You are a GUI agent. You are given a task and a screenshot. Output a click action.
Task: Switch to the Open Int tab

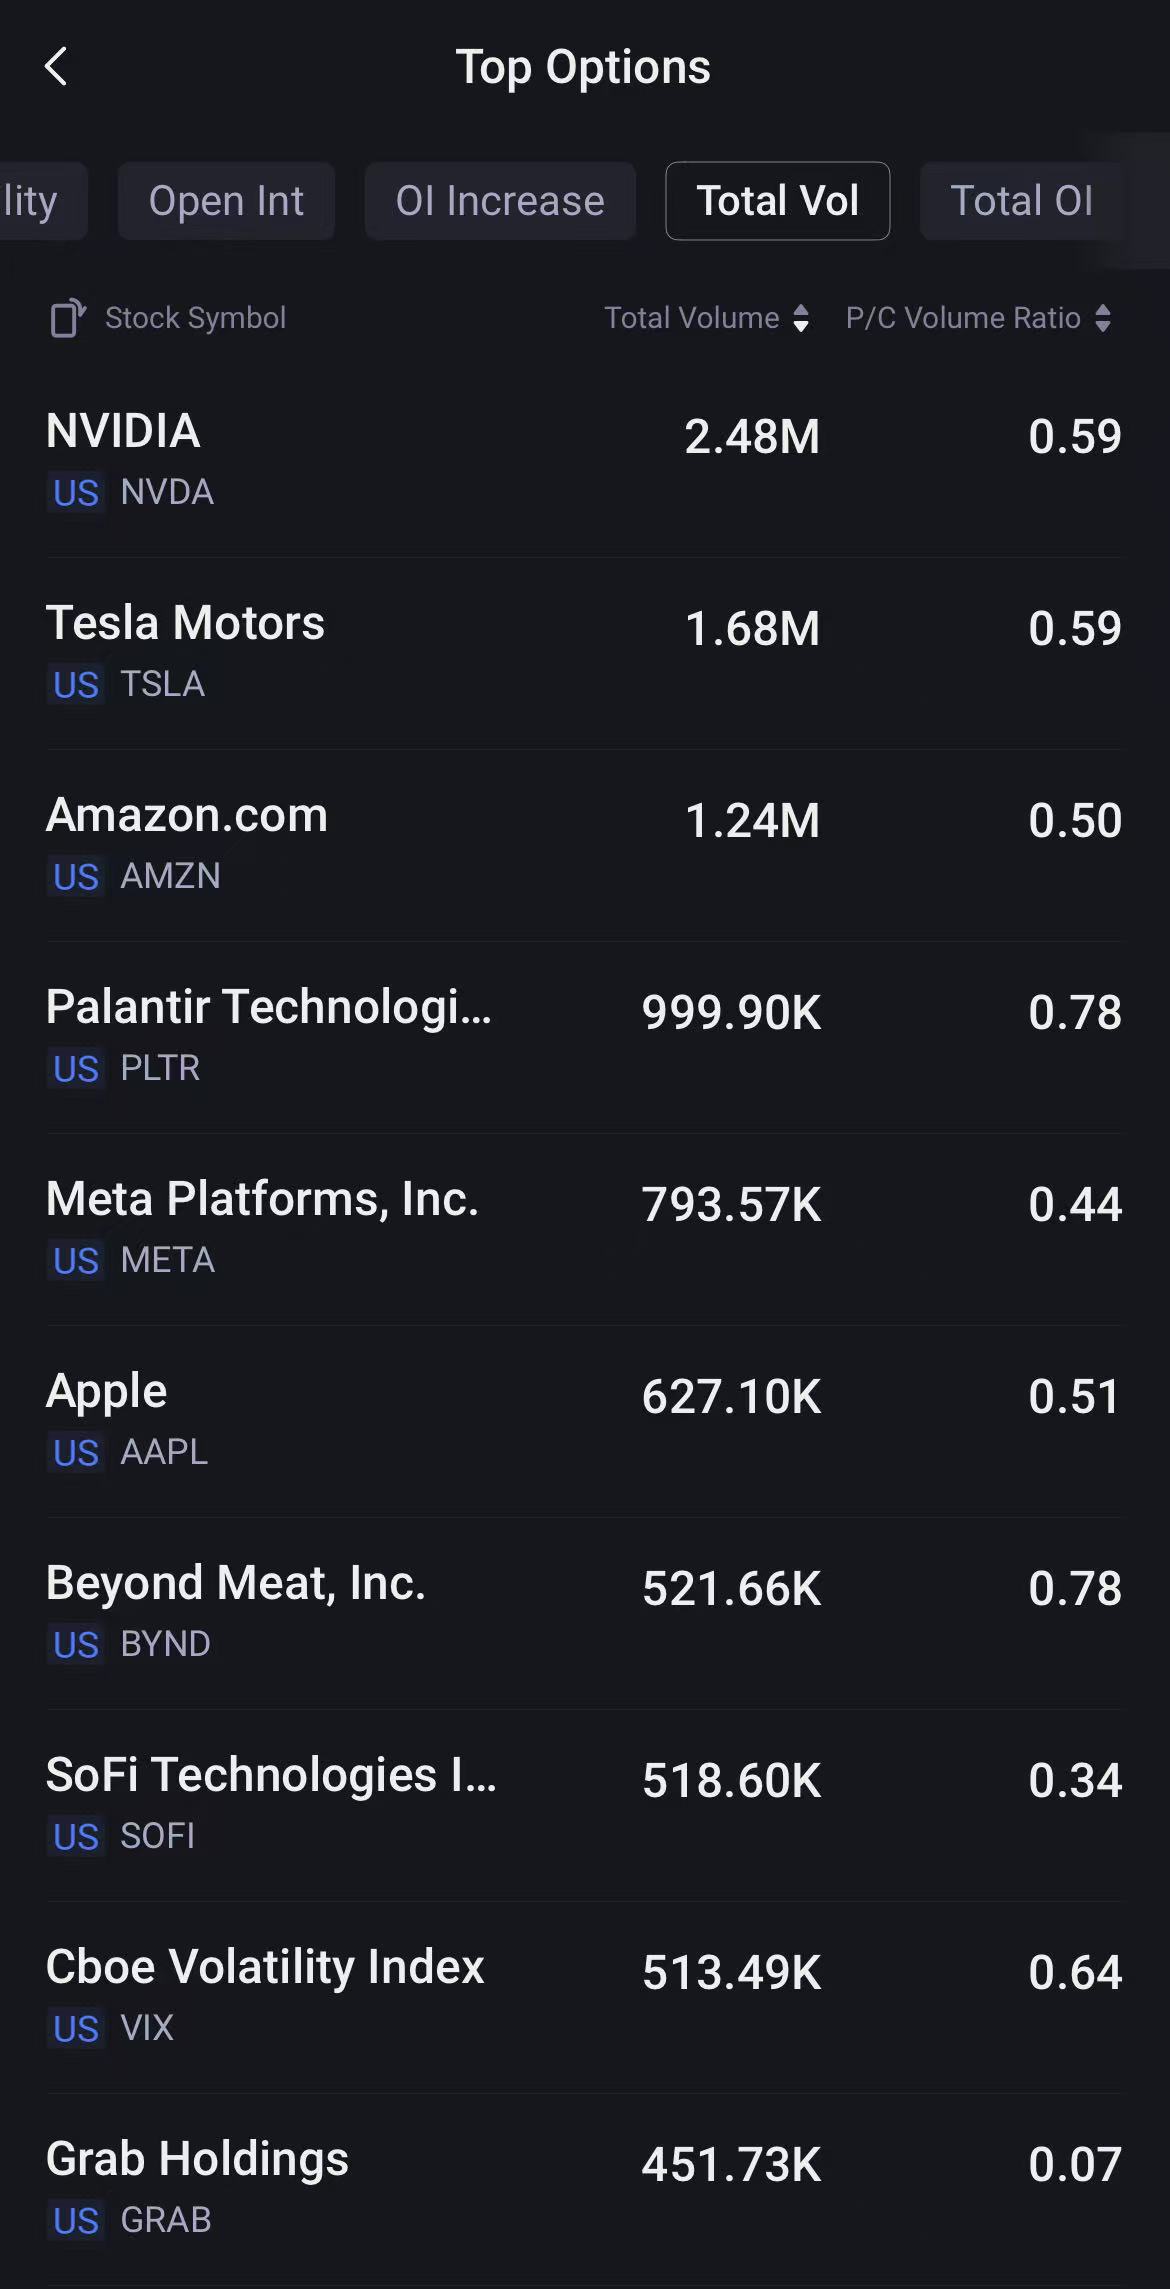226,201
